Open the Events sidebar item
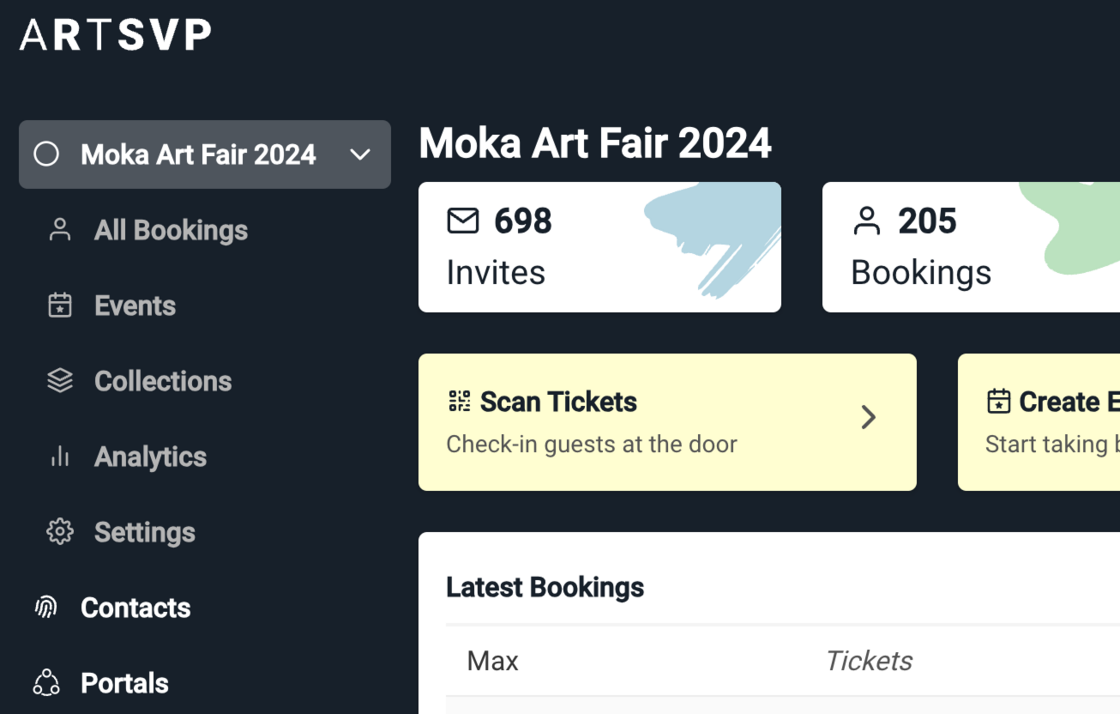This screenshot has width=1120, height=714. pyautogui.click(x=135, y=305)
